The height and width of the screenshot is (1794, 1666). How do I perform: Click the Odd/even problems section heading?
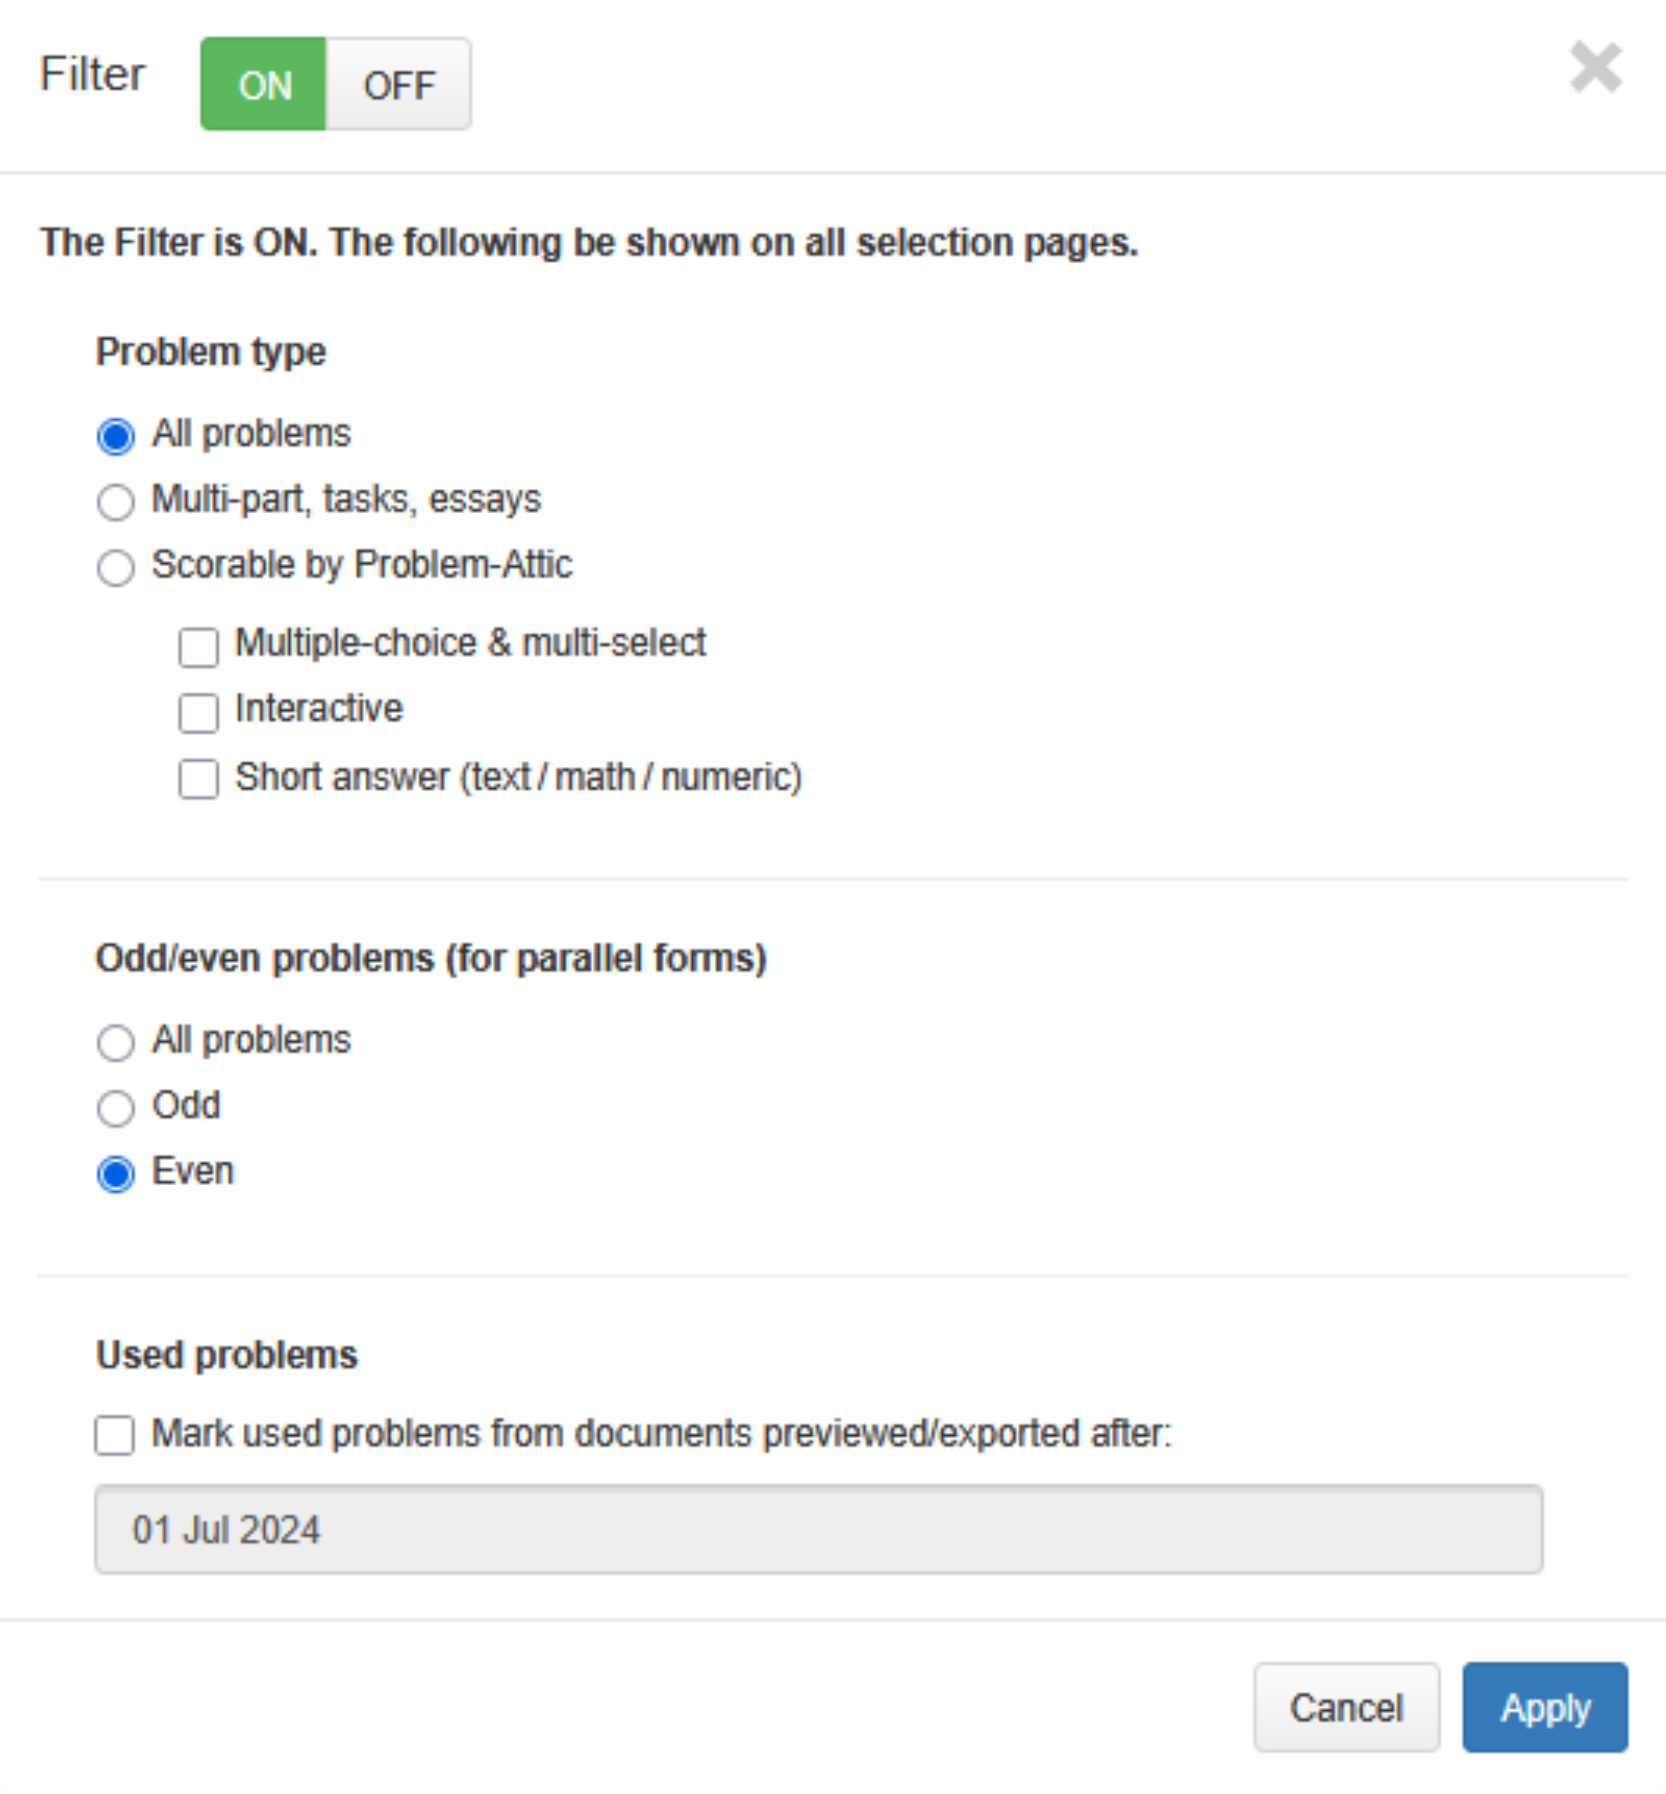coord(431,958)
